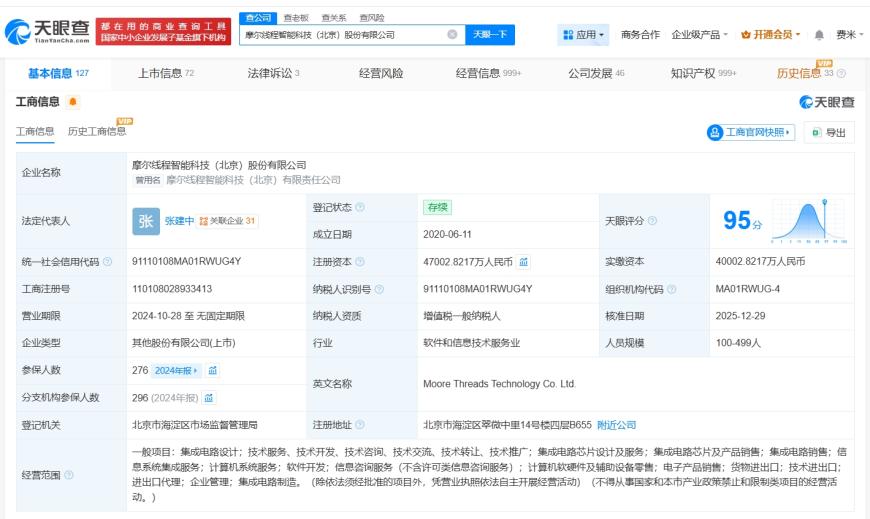Screen dimensions: 870x519
Task: Open the 商务合作 link
Action: tap(640, 35)
